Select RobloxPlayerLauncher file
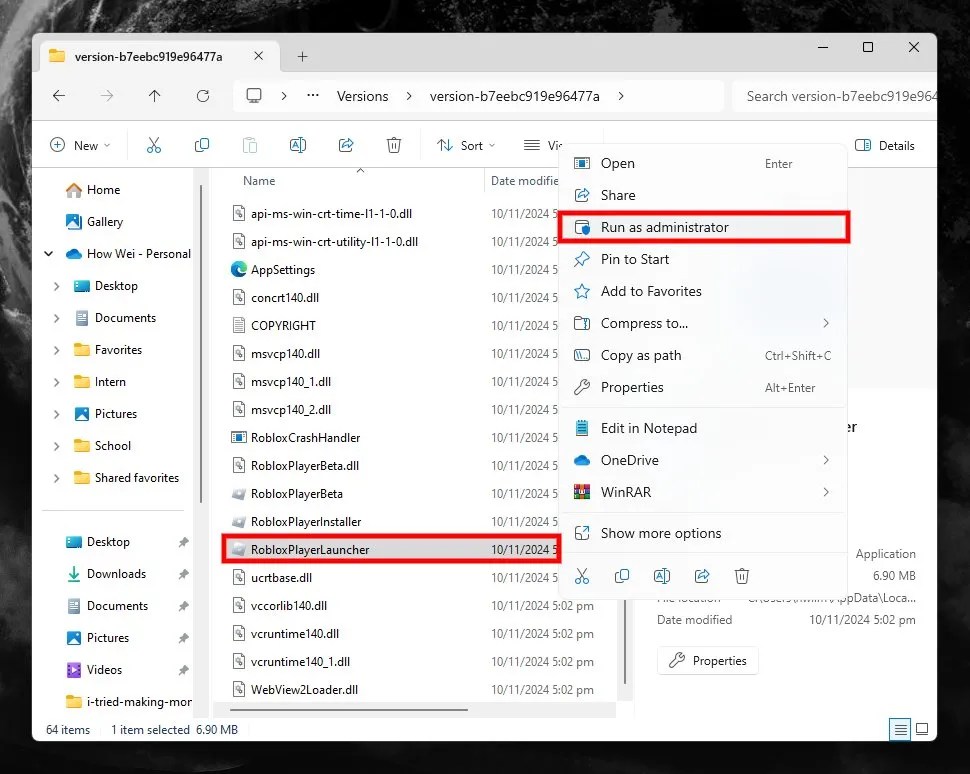The image size is (970, 774). [390, 549]
